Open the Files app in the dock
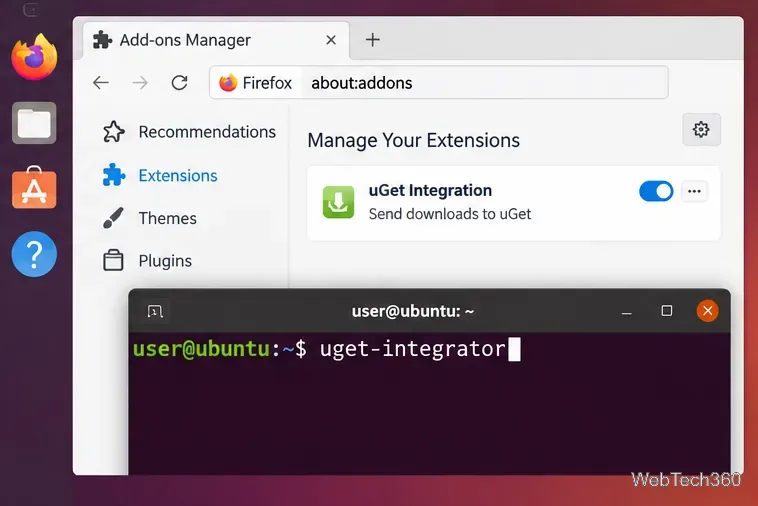Viewport: 758px width, 506px height. pos(34,123)
